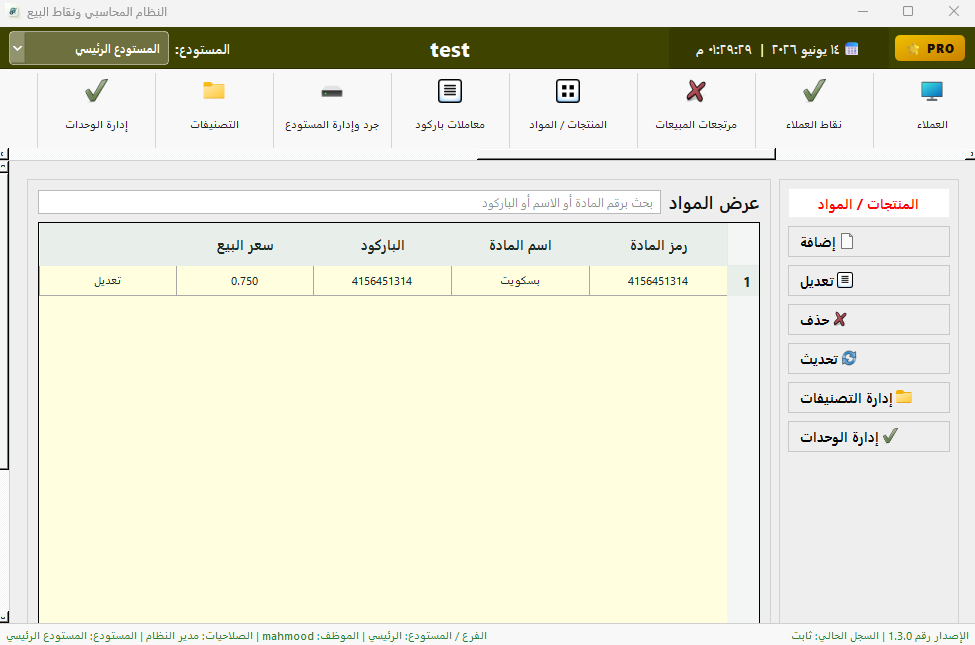Click the تحديث refresh button
This screenshot has height=645, width=975.
point(869,359)
